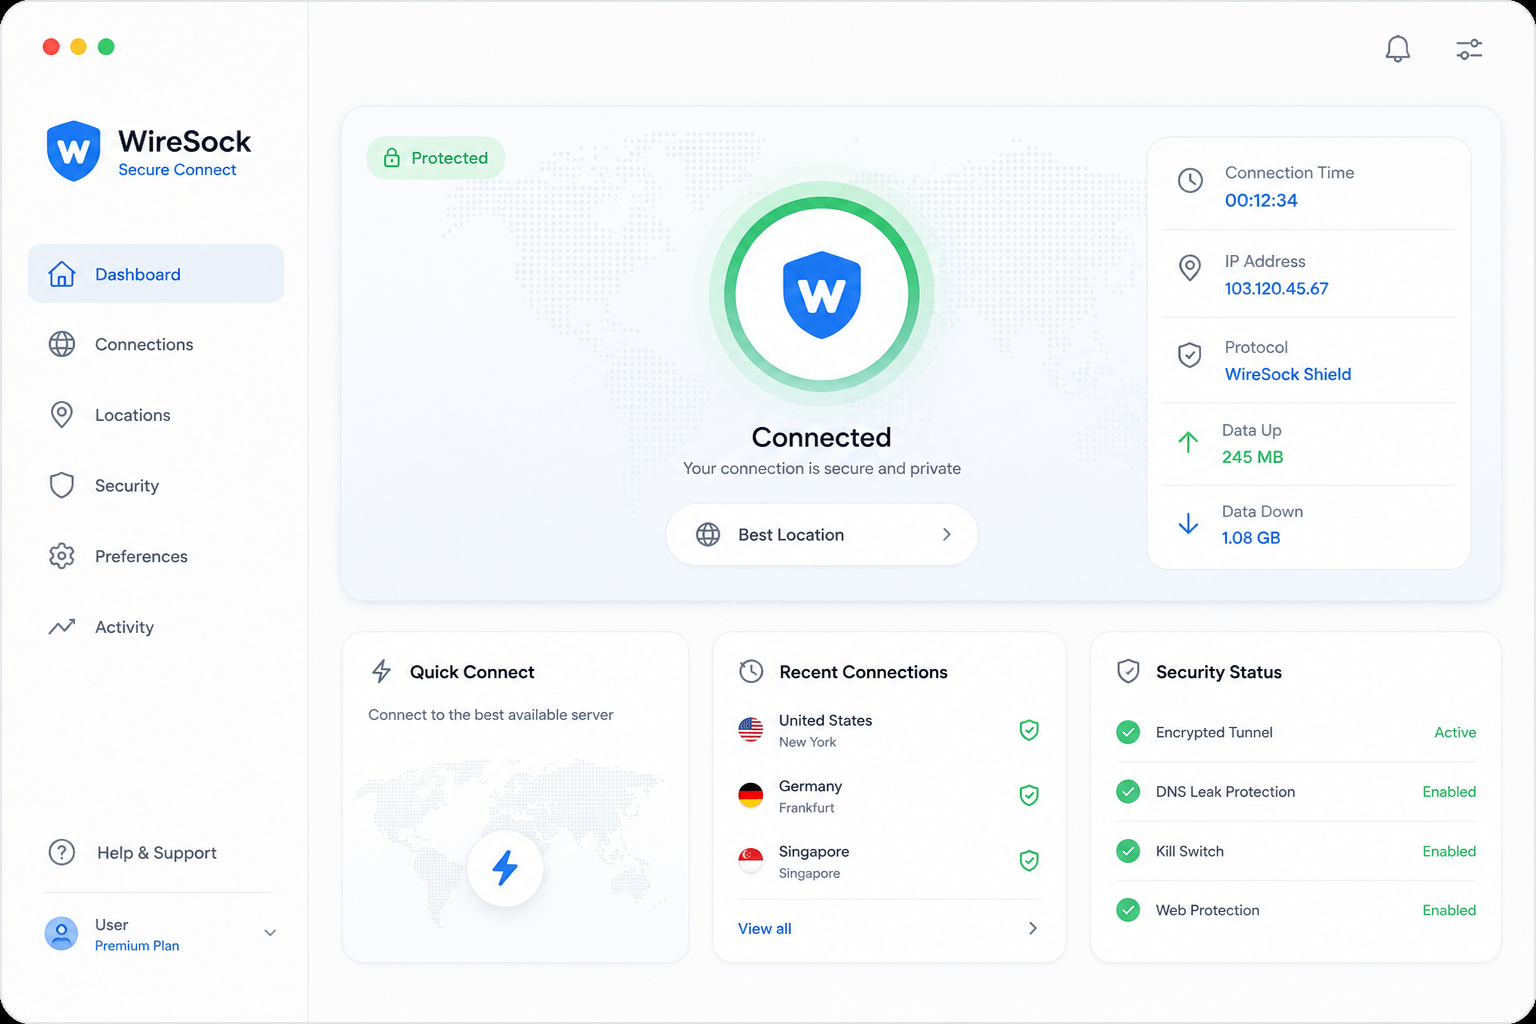The height and width of the screenshot is (1024, 1536).
Task: Open the Activity menu item
Action: coord(156,627)
